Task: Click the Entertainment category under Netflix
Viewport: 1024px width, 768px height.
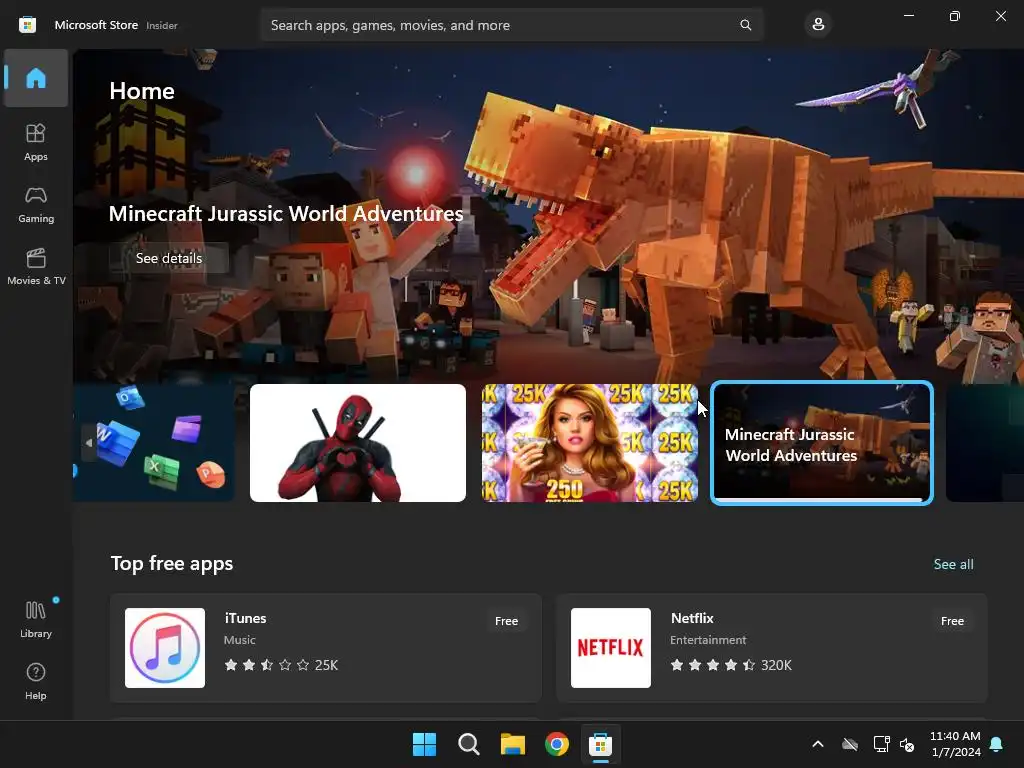Action: point(708,640)
